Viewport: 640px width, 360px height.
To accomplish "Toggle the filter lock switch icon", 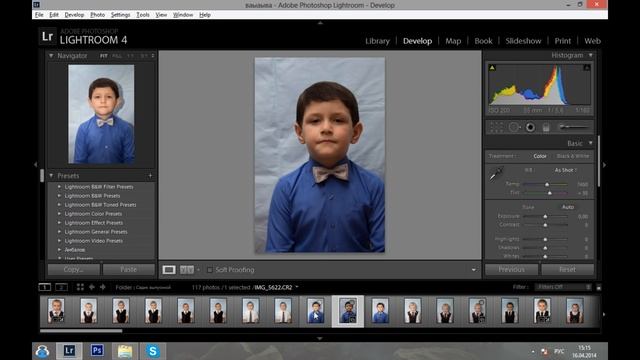I will (x=598, y=287).
